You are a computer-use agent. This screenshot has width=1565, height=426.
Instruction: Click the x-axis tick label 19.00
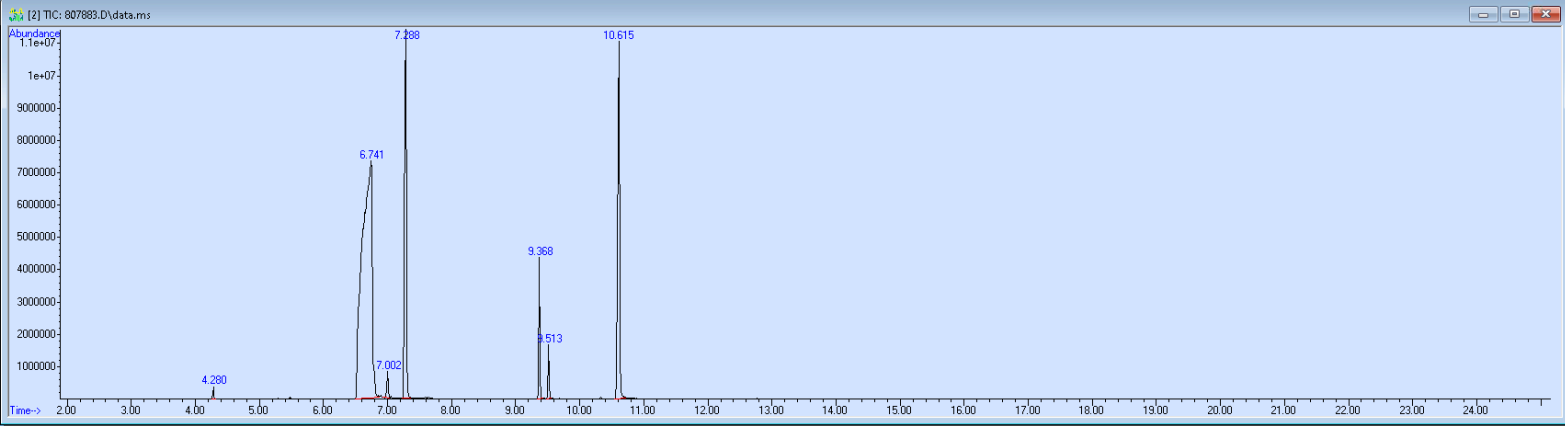1155,410
